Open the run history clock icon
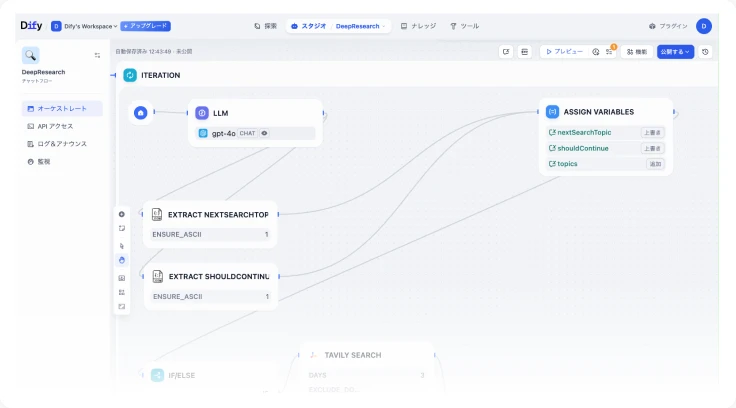 point(596,52)
